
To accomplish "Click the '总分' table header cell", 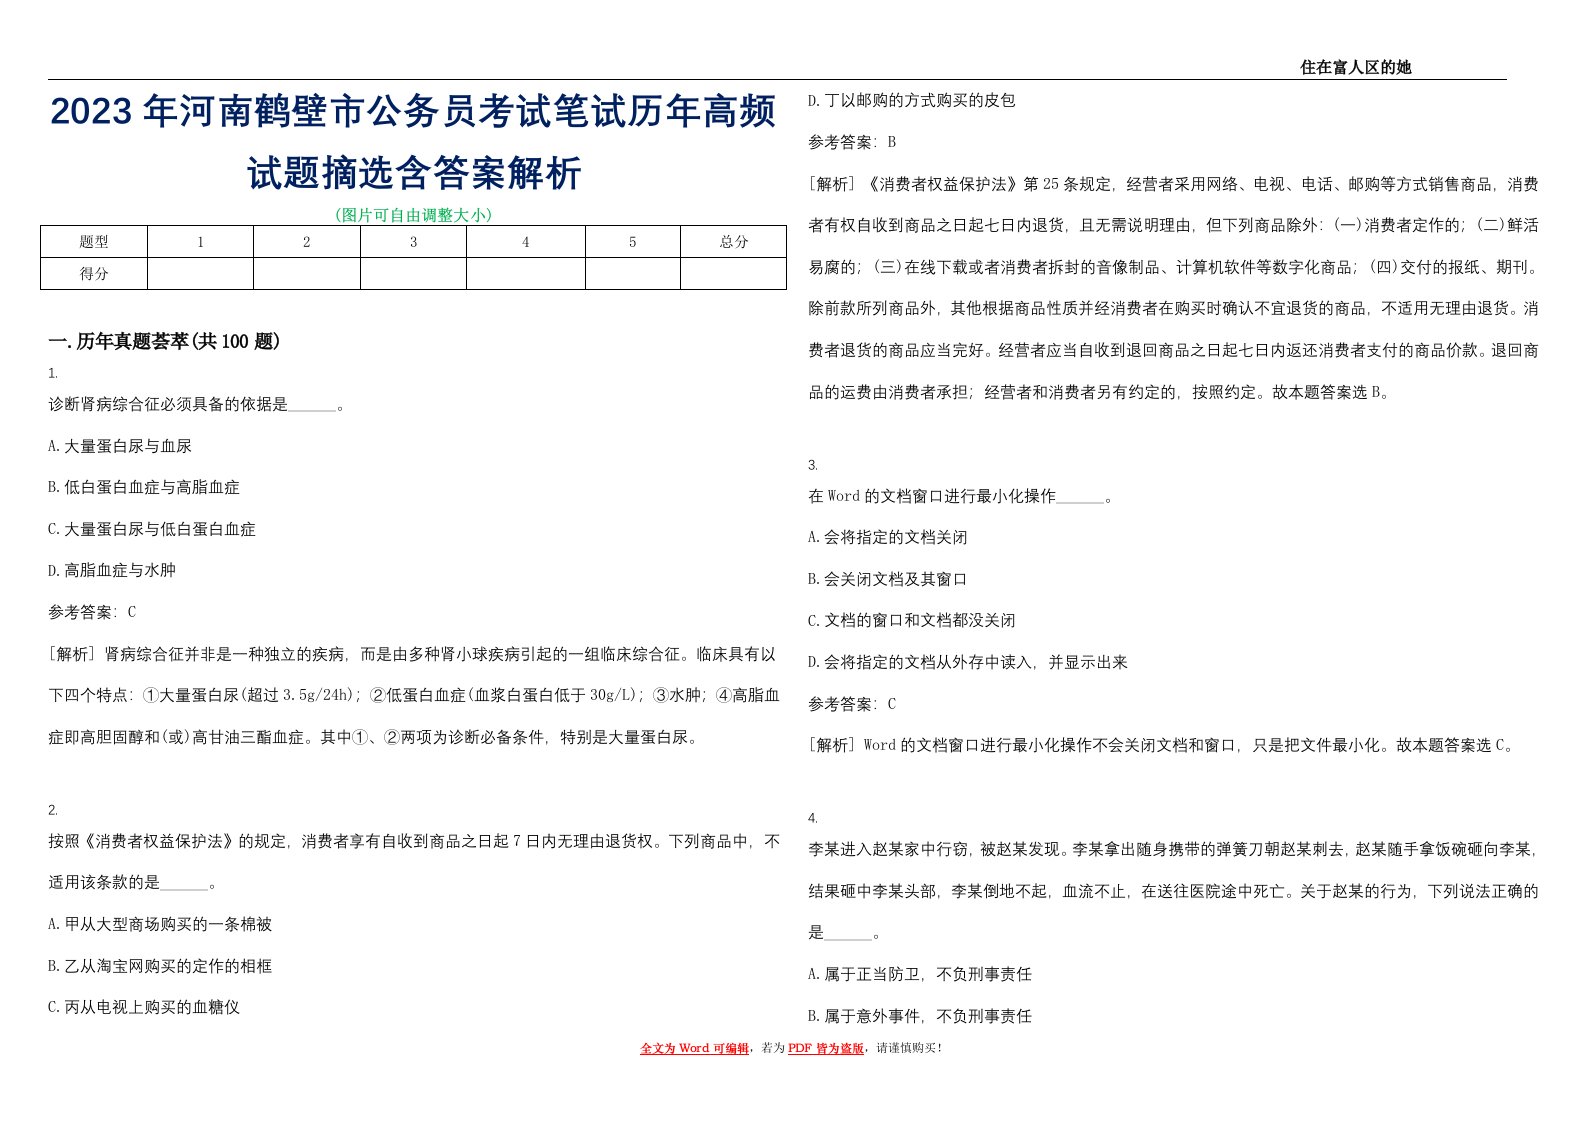I will [x=733, y=242].
